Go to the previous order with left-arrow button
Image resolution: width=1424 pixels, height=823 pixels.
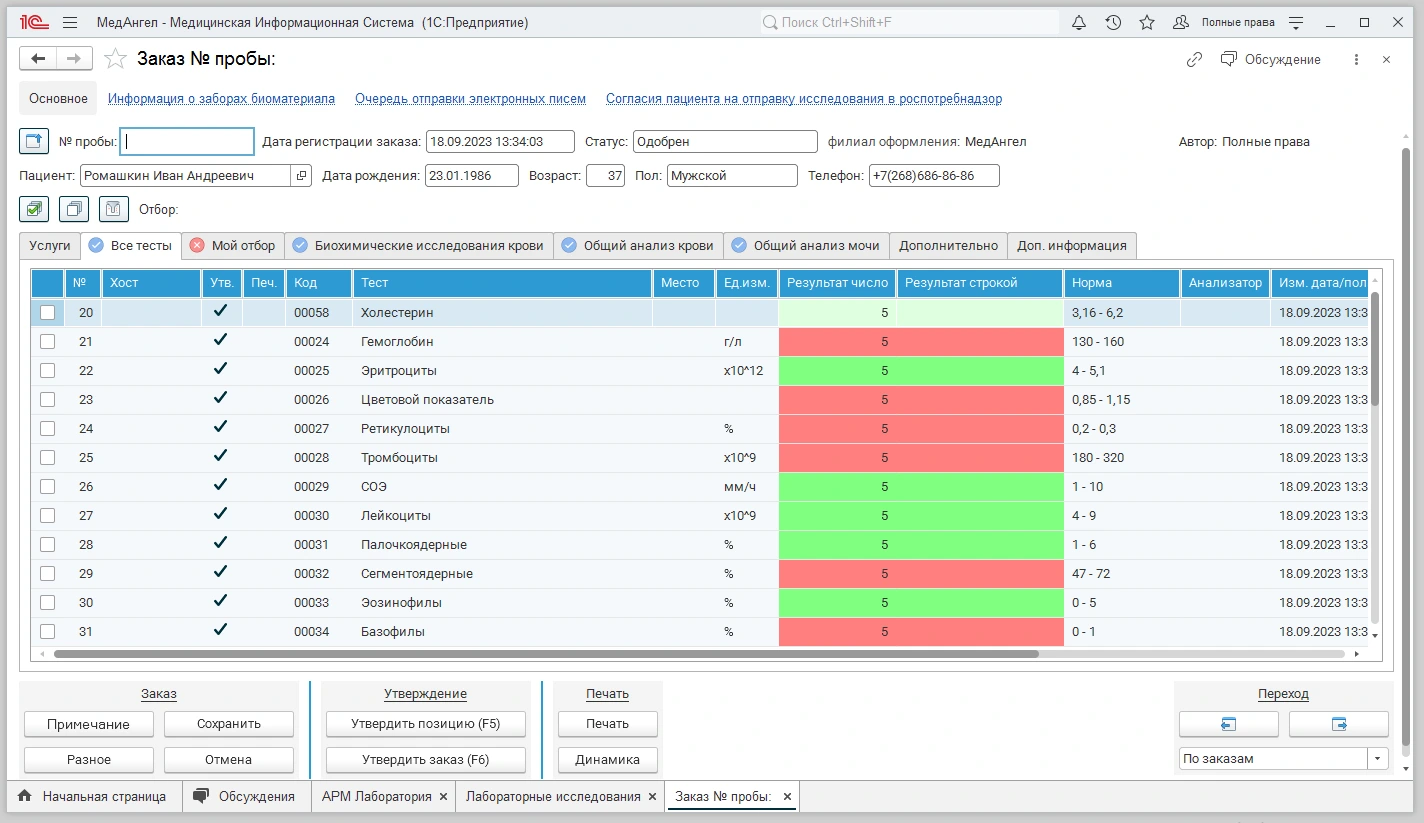[1228, 724]
